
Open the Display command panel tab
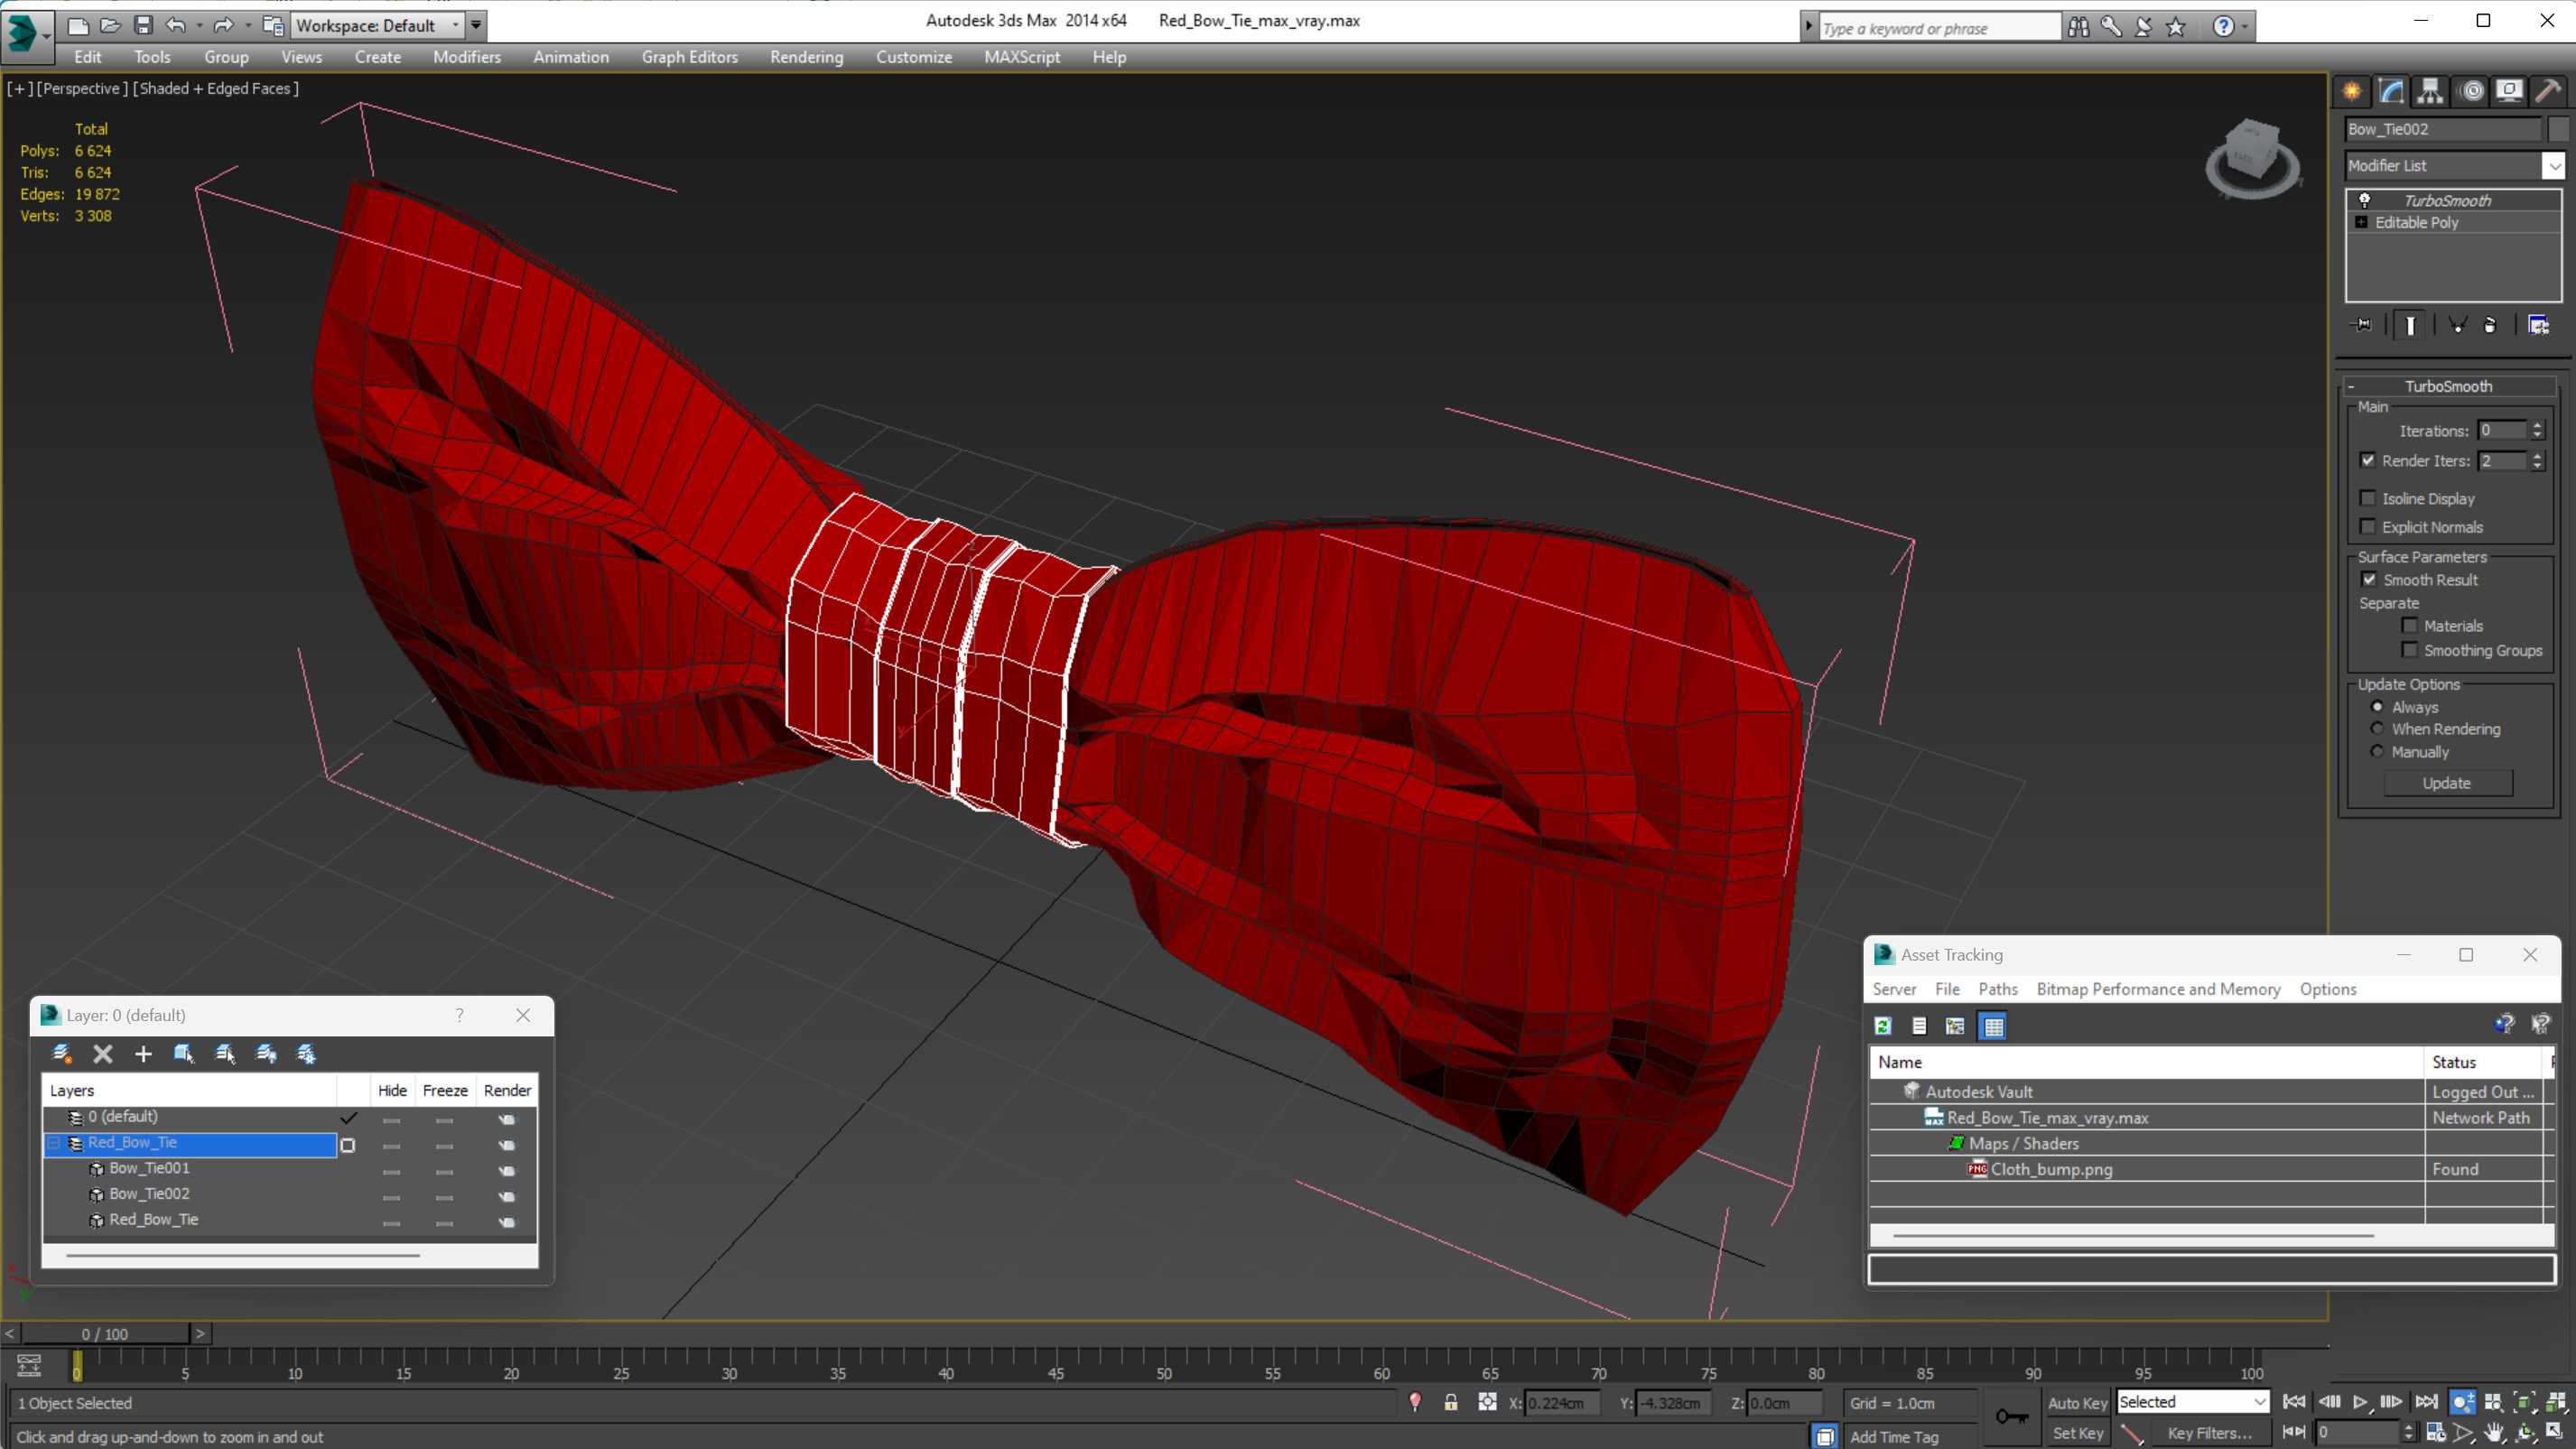[2509, 91]
